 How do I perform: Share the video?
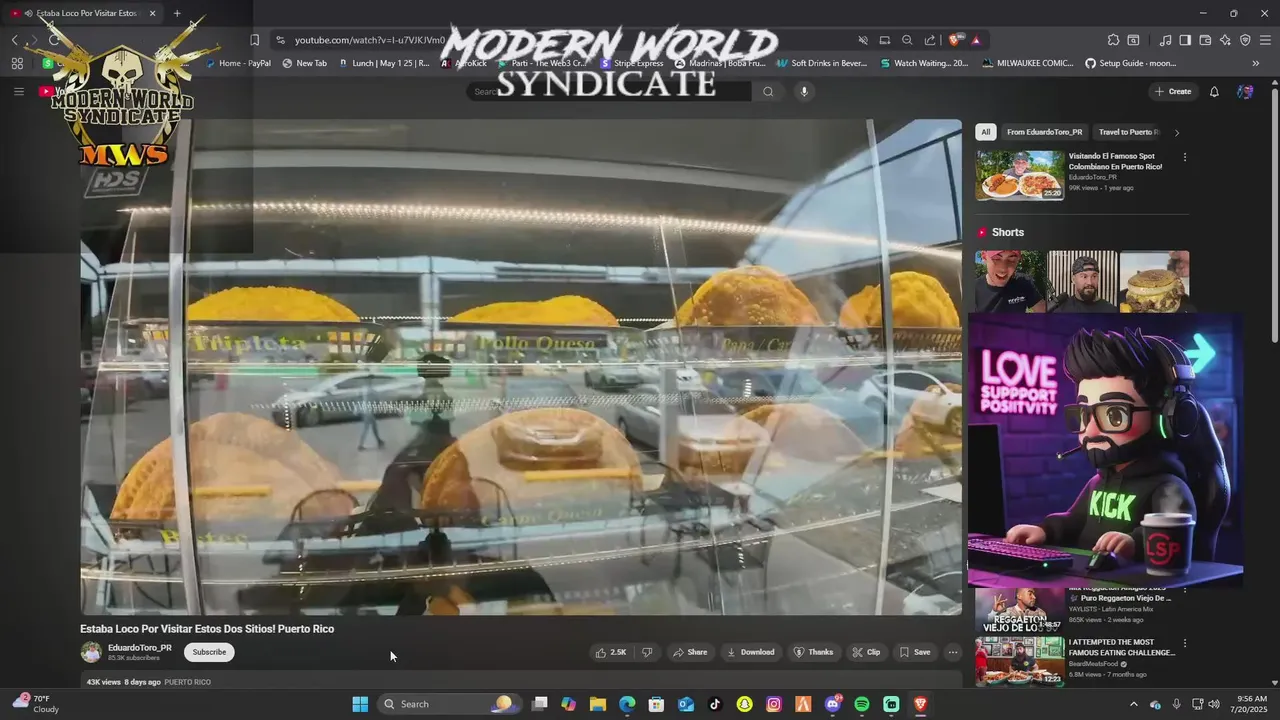point(690,652)
